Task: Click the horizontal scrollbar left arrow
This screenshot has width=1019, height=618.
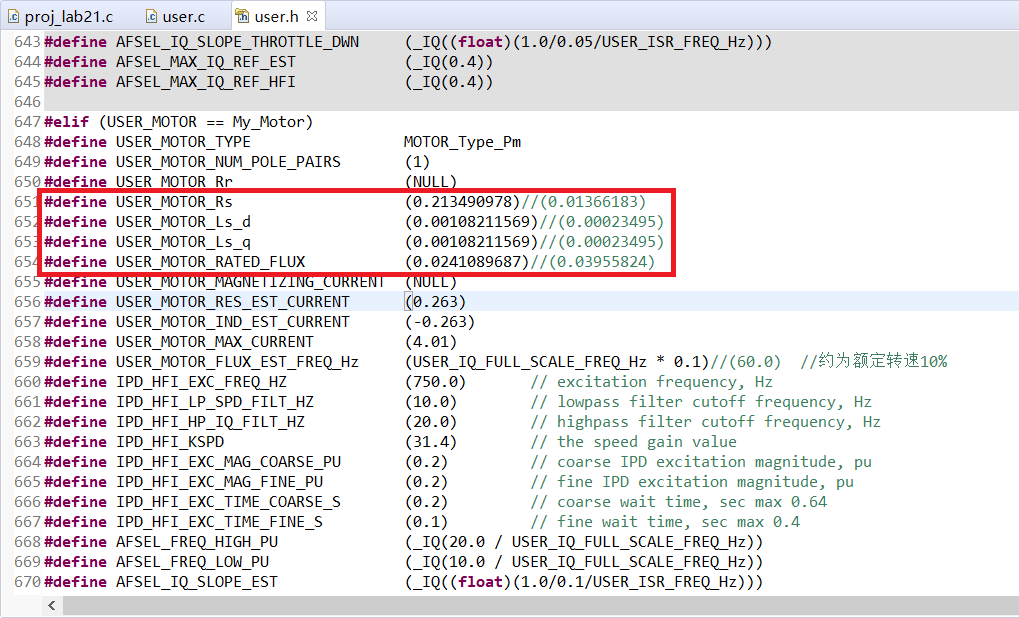Action: click(52, 606)
